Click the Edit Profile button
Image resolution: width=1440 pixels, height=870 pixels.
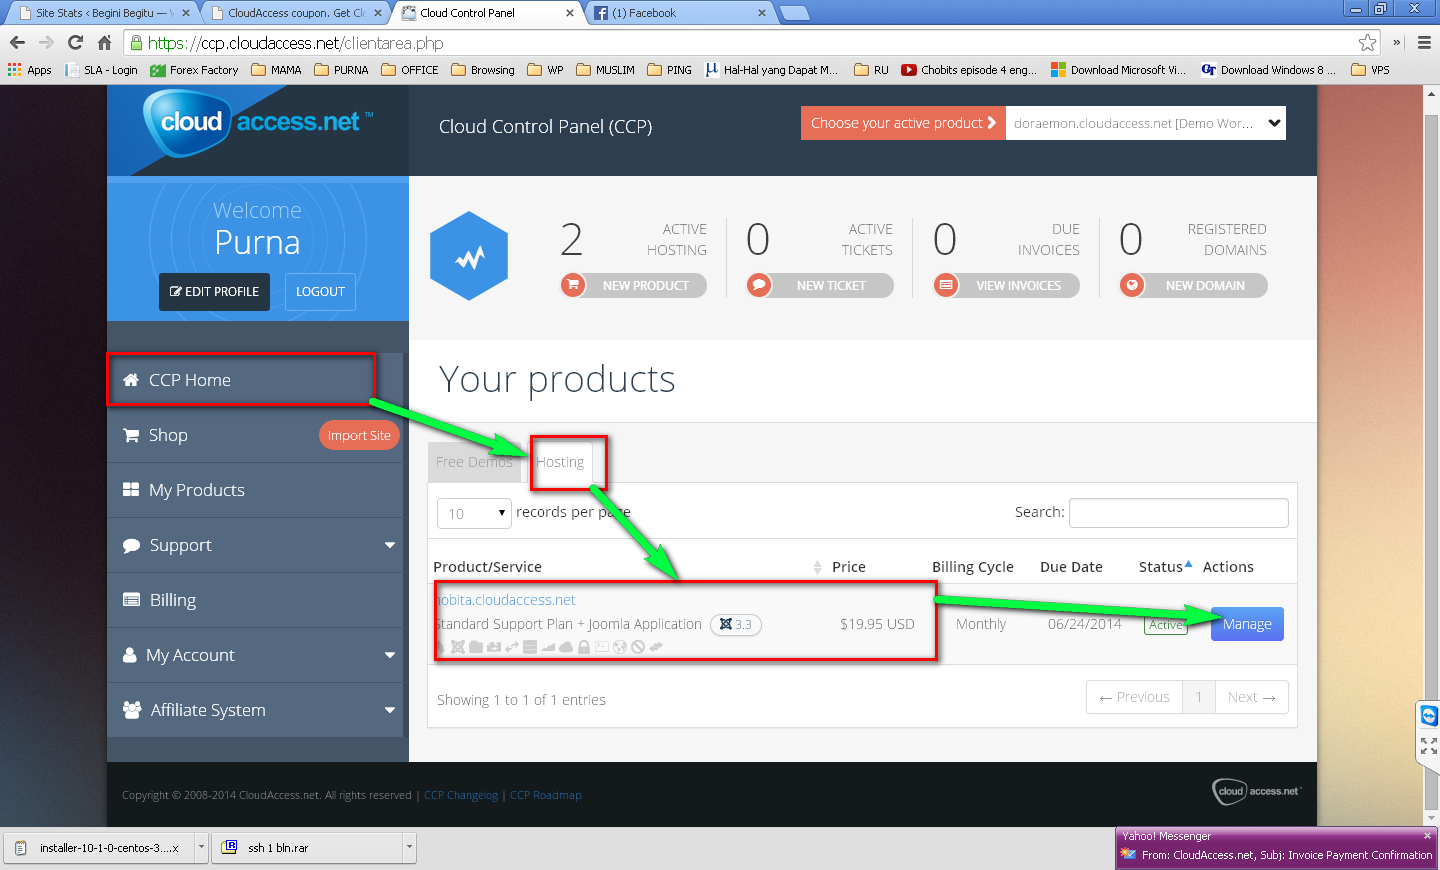point(214,292)
